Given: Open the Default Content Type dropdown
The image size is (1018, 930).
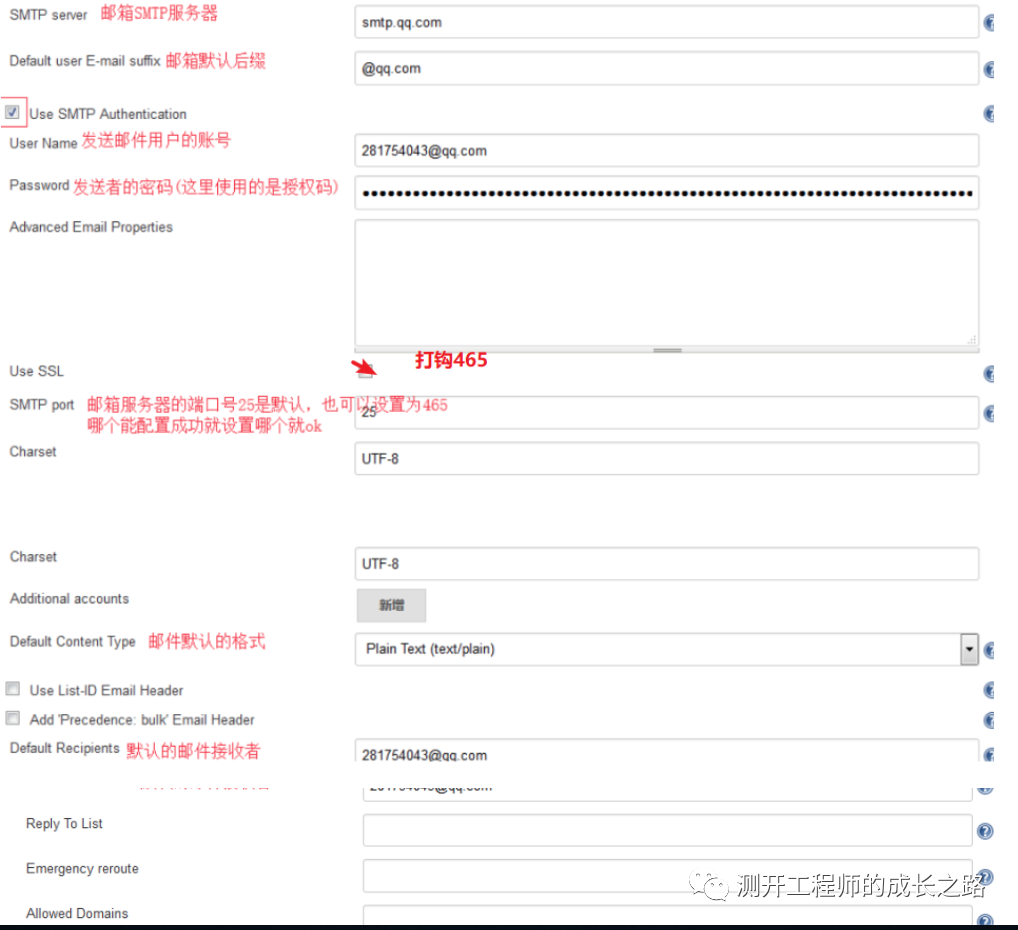Looking at the screenshot, I should click(x=666, y=649).
